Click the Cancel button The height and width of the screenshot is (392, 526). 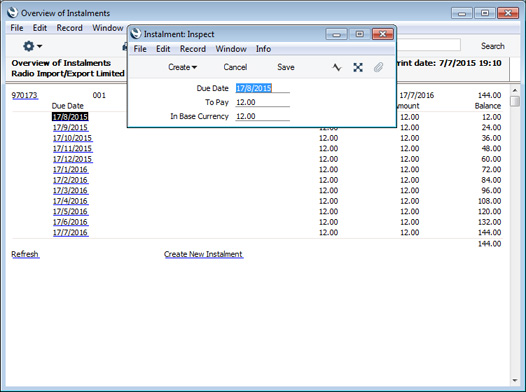point(235,67)
